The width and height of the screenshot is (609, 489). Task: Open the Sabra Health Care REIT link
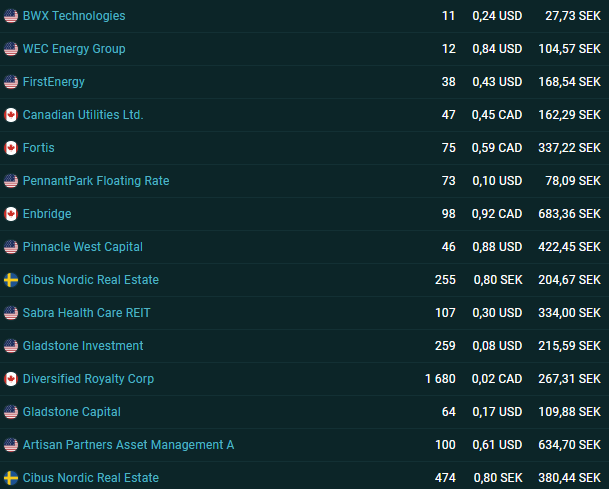point(86,313)
